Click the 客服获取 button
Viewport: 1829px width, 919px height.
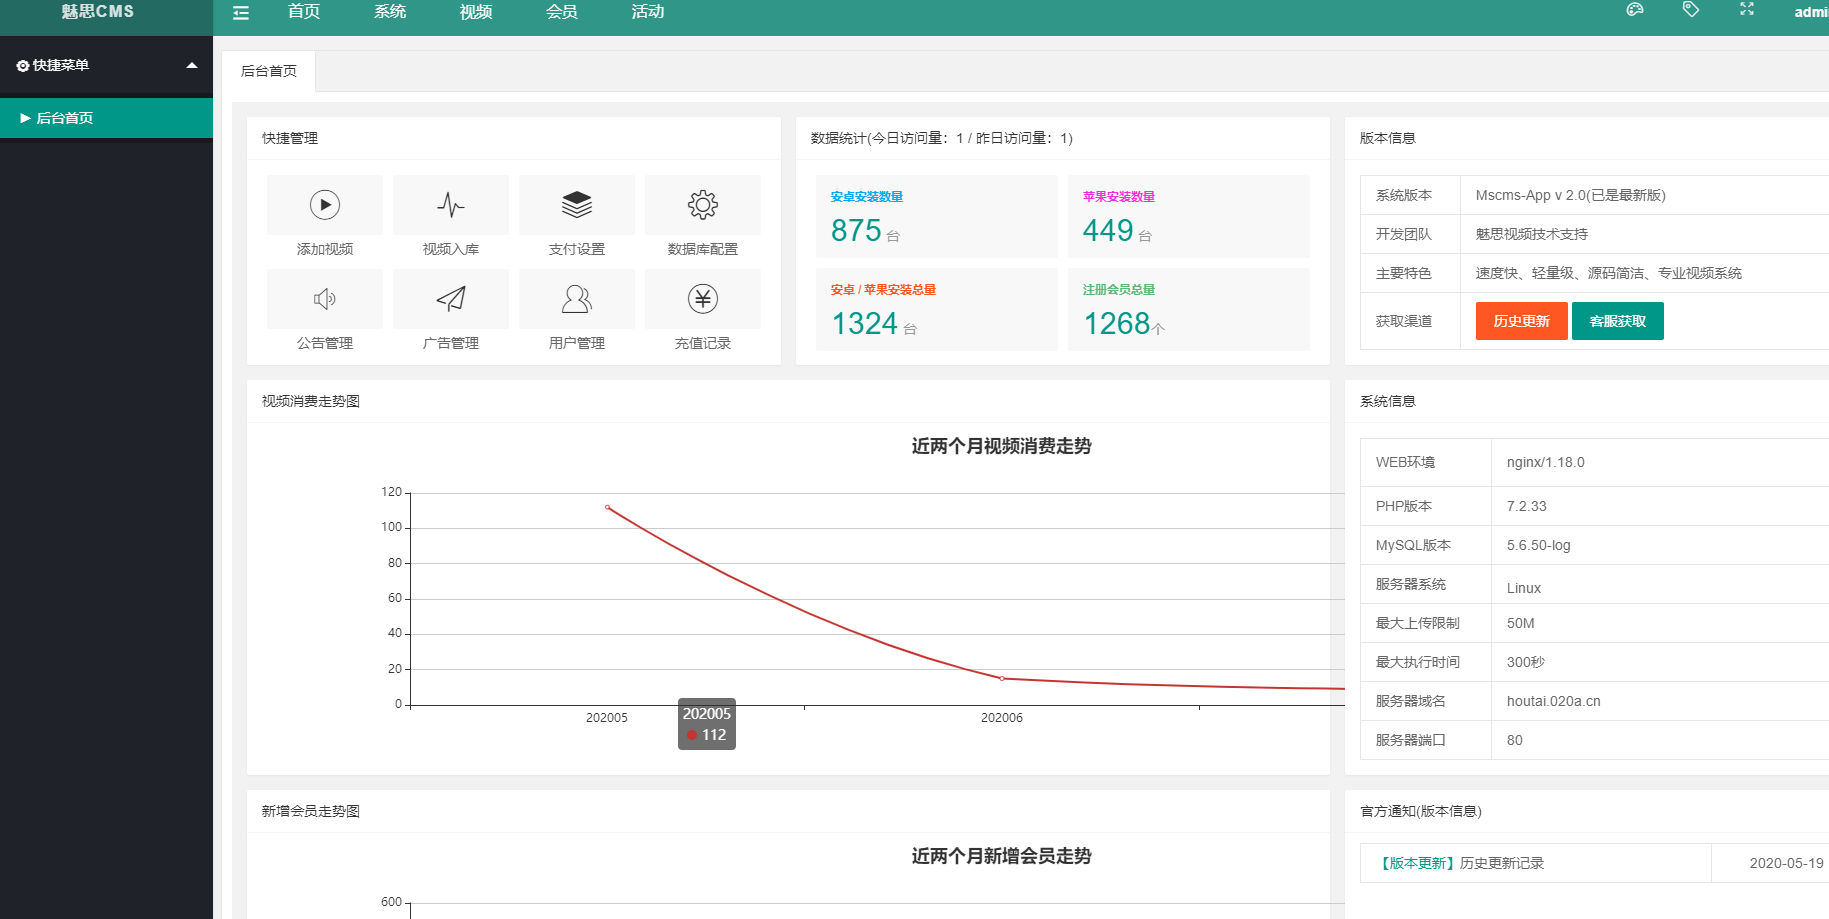pyautogui.click(x=1618, y=321)
